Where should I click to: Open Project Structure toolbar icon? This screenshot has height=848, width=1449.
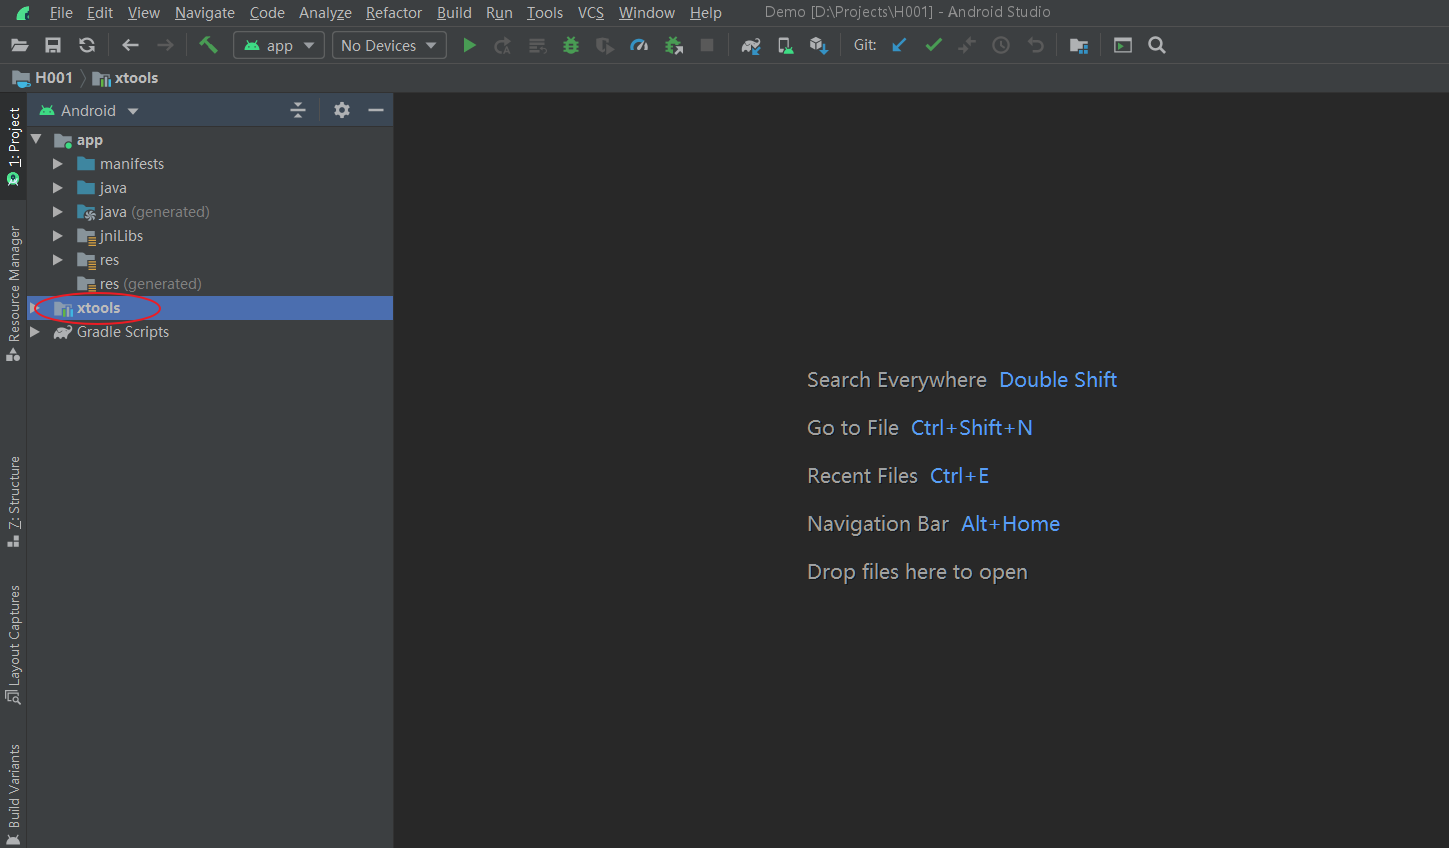[1078, 45]
